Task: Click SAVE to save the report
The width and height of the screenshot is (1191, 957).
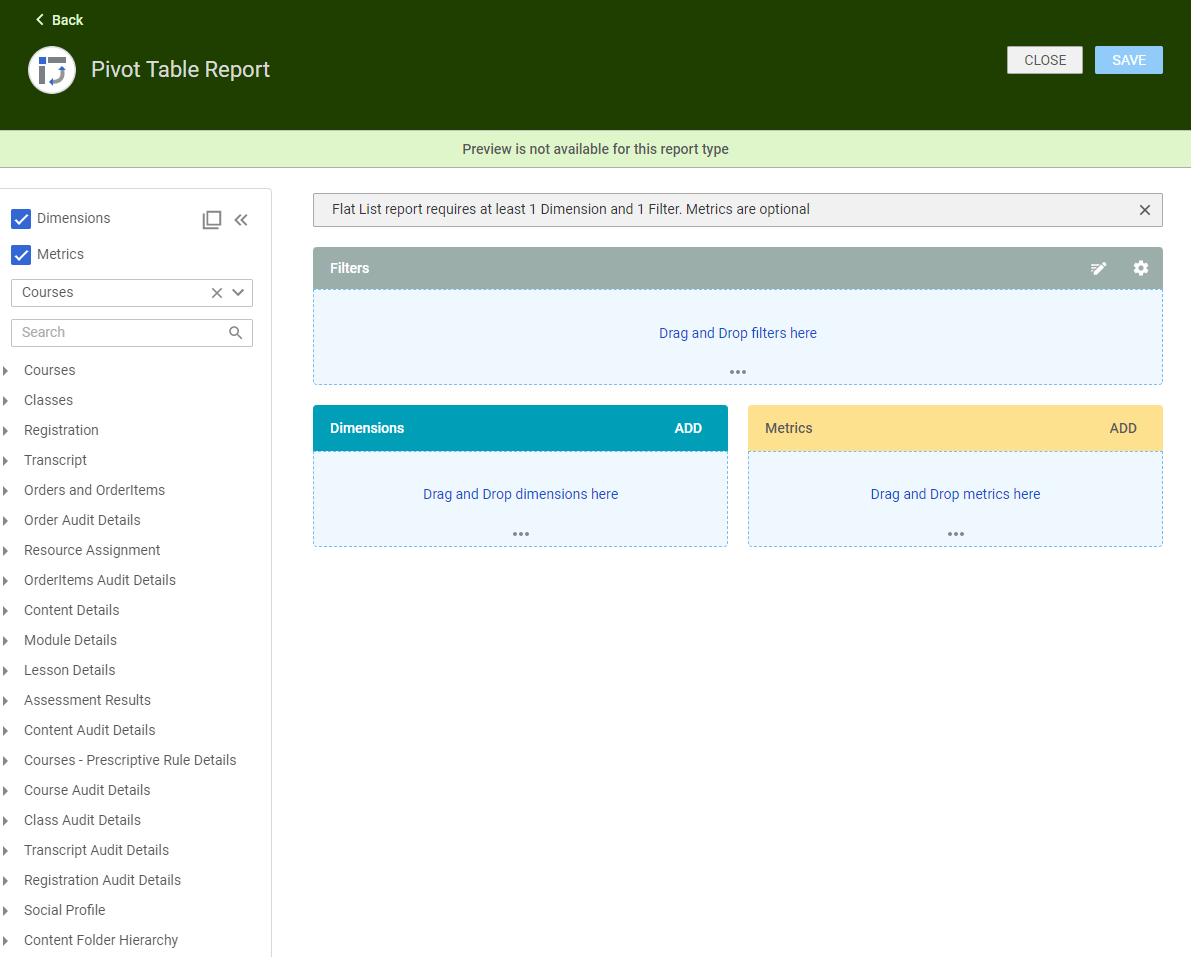Action: tap(1128, 59)
